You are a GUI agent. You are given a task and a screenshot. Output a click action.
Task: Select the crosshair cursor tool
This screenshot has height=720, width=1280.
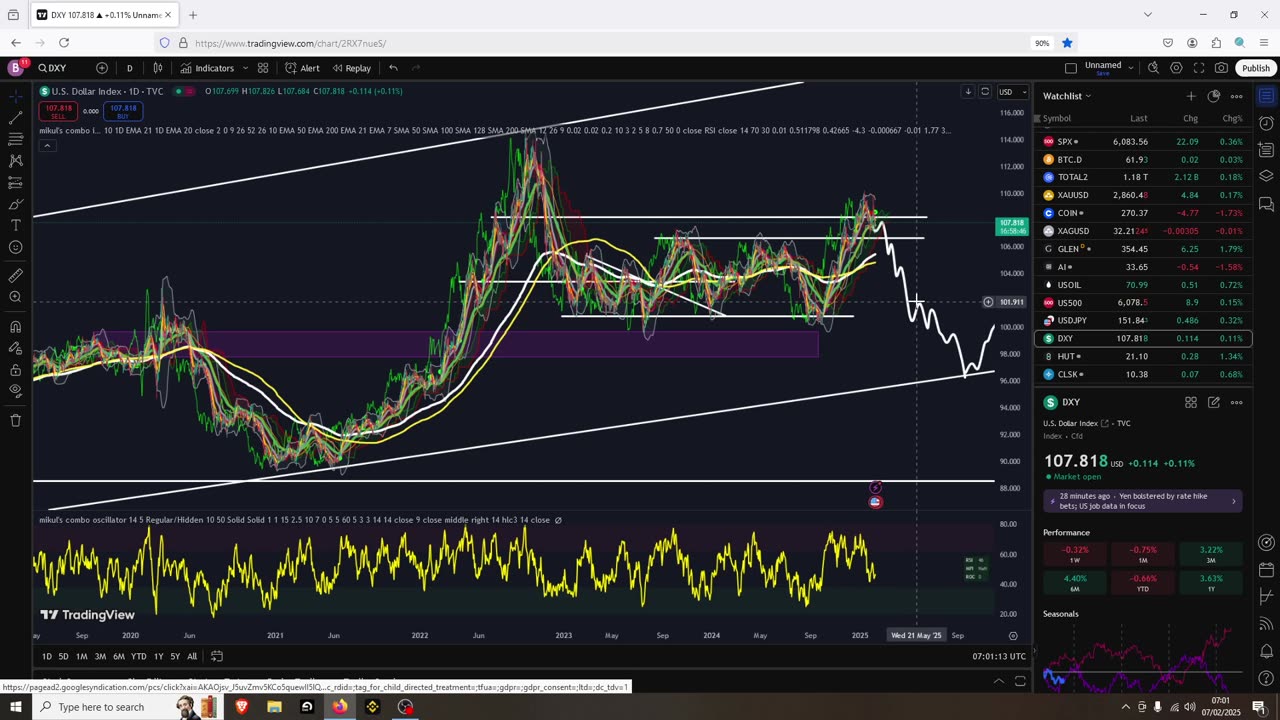[15, 96]
